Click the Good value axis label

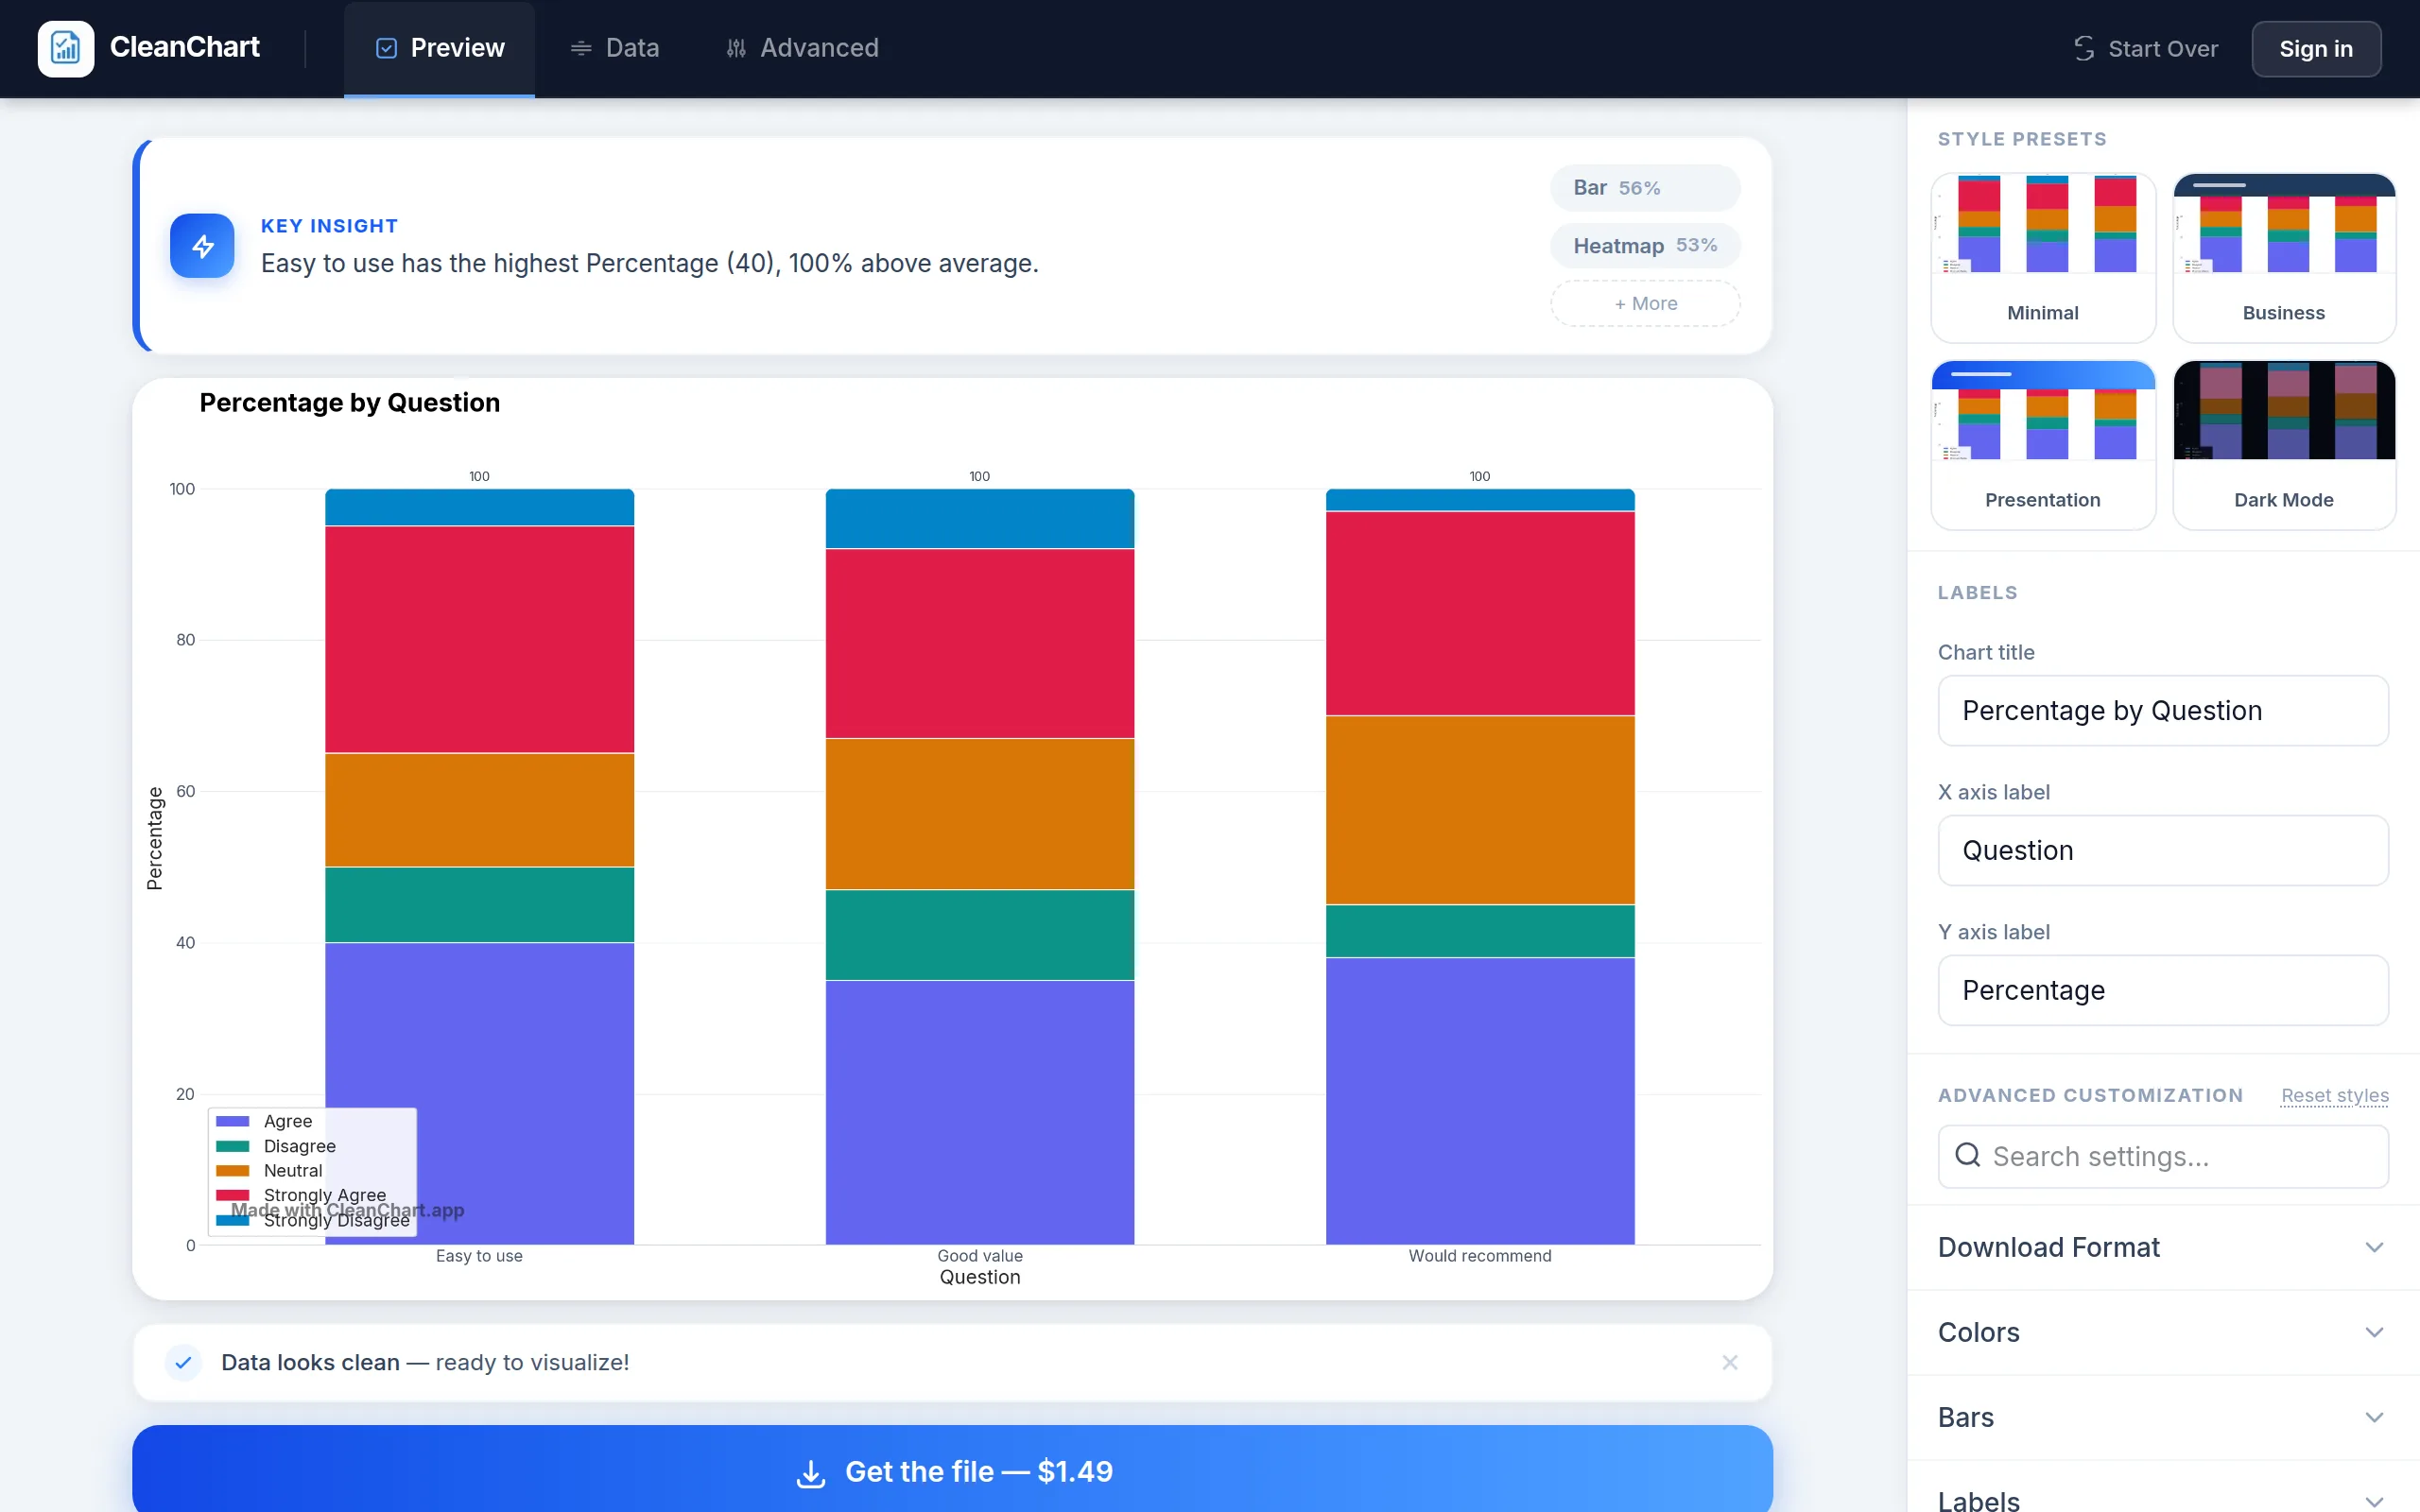pos(980,1256)
